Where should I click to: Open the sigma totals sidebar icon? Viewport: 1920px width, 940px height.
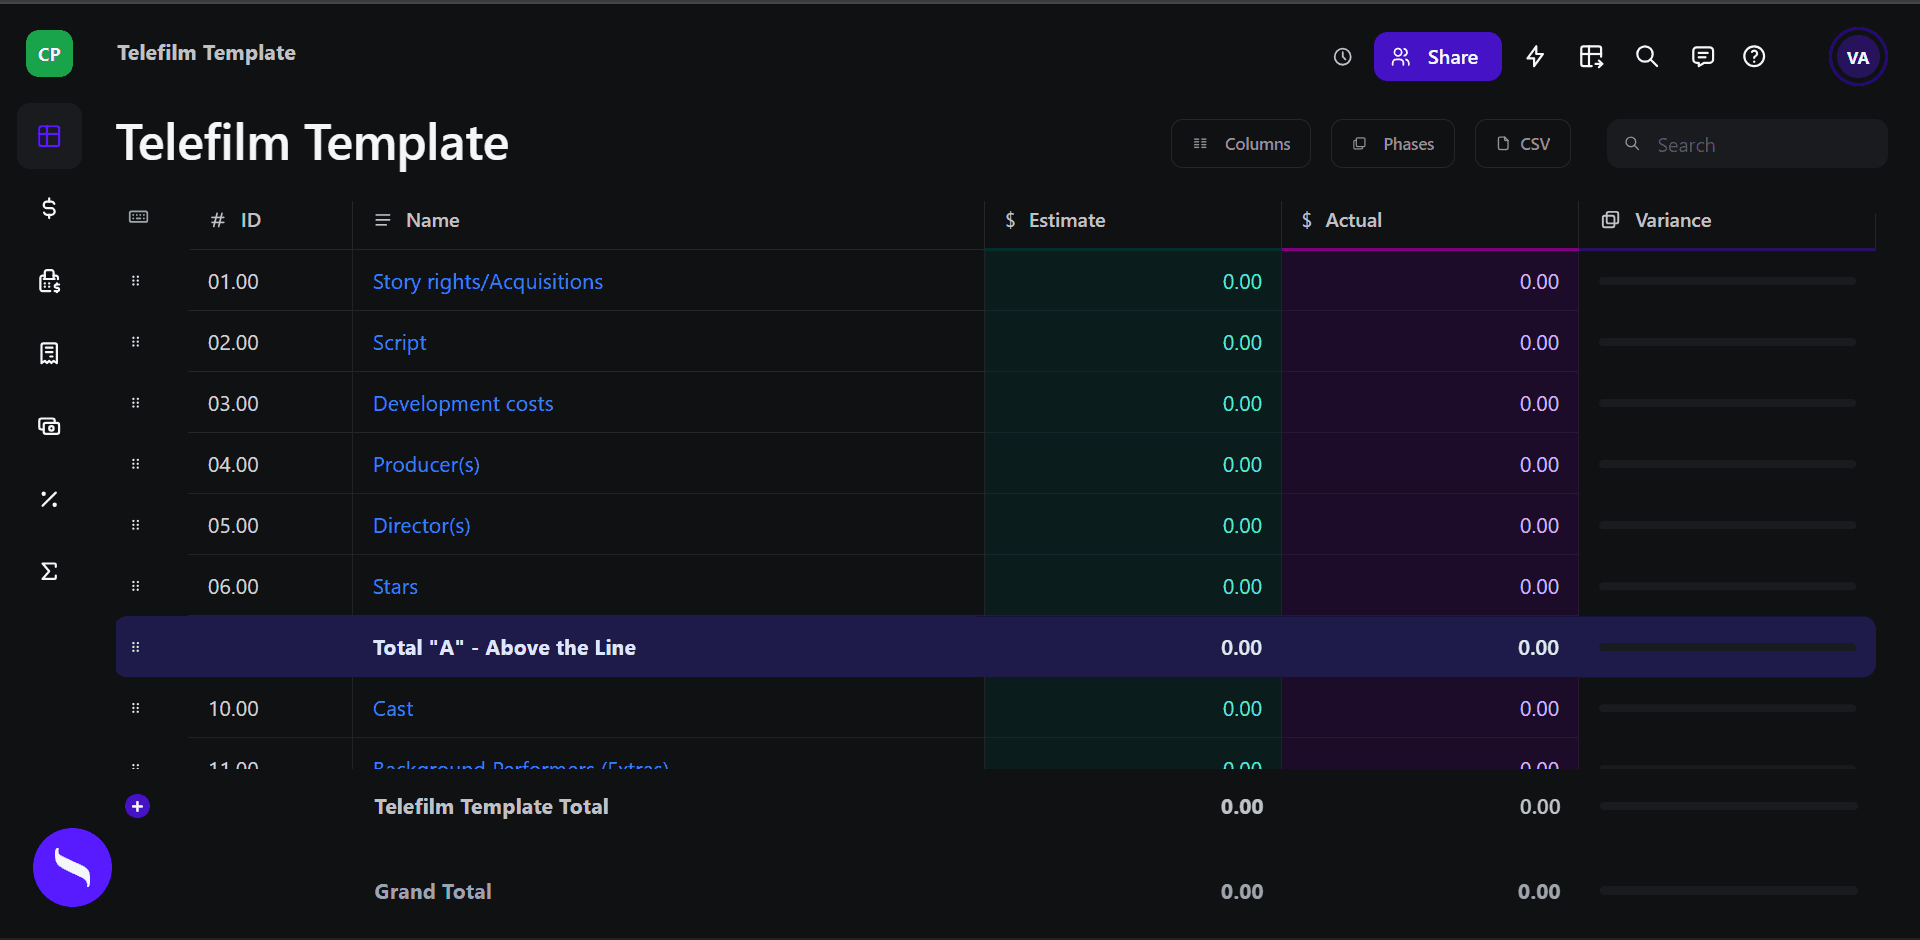click(49, 571)
